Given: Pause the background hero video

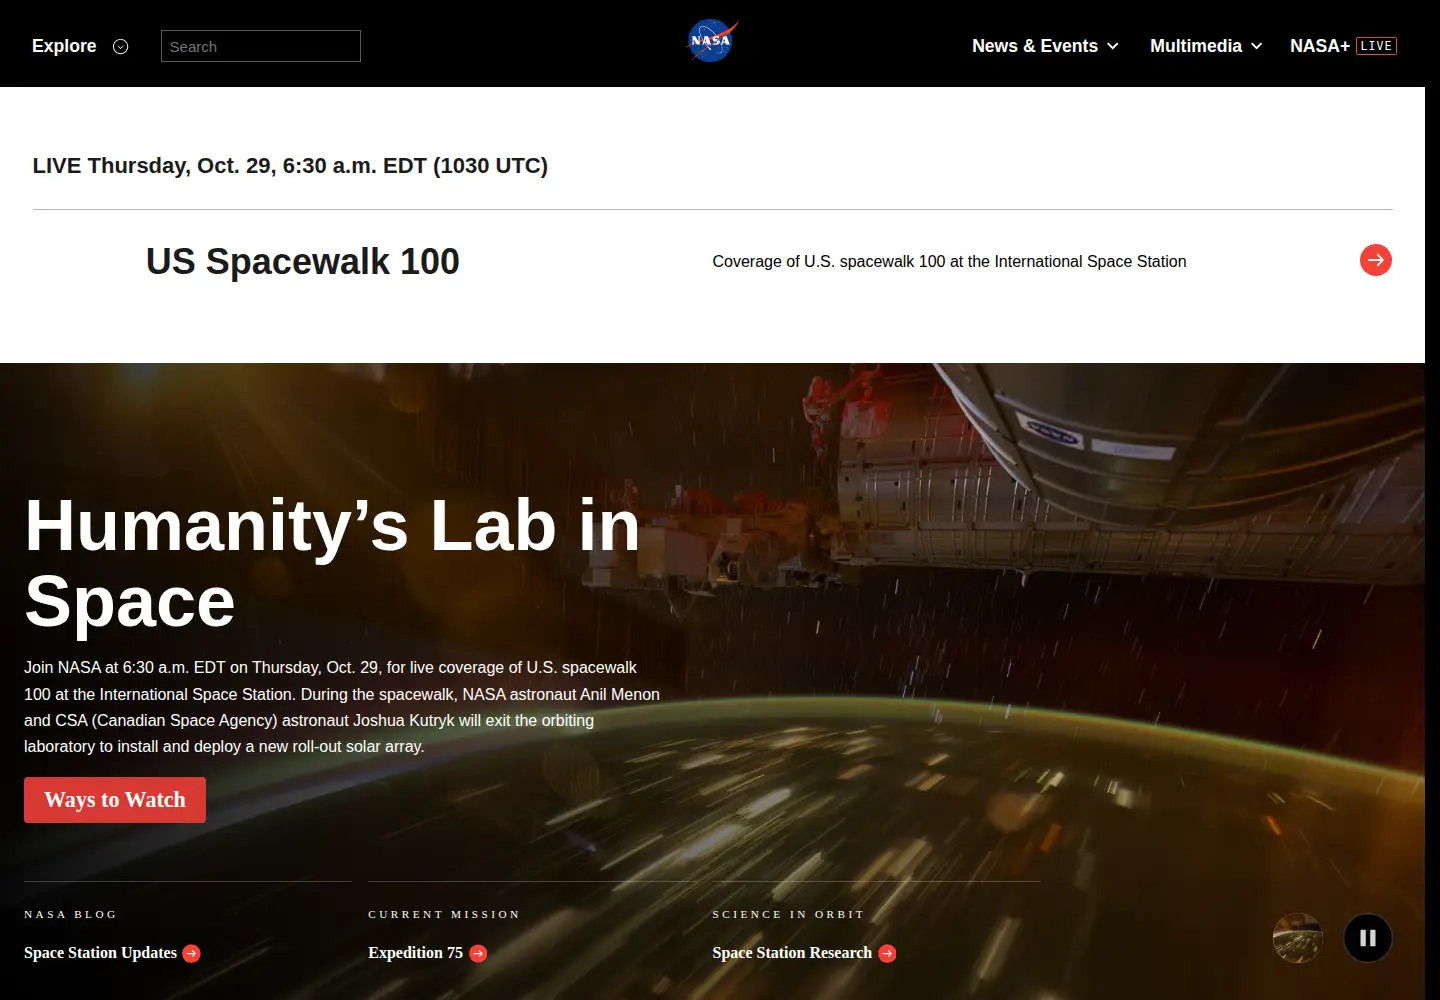Looking at the screenshot, I should (1368, 938).
